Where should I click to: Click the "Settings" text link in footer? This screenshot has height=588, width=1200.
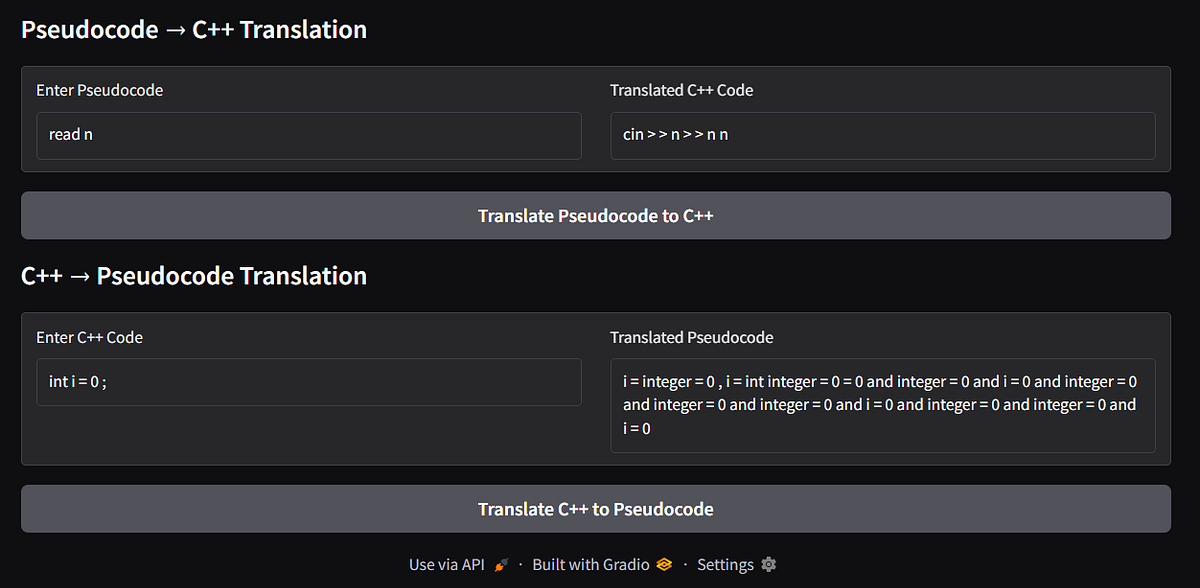725,564
